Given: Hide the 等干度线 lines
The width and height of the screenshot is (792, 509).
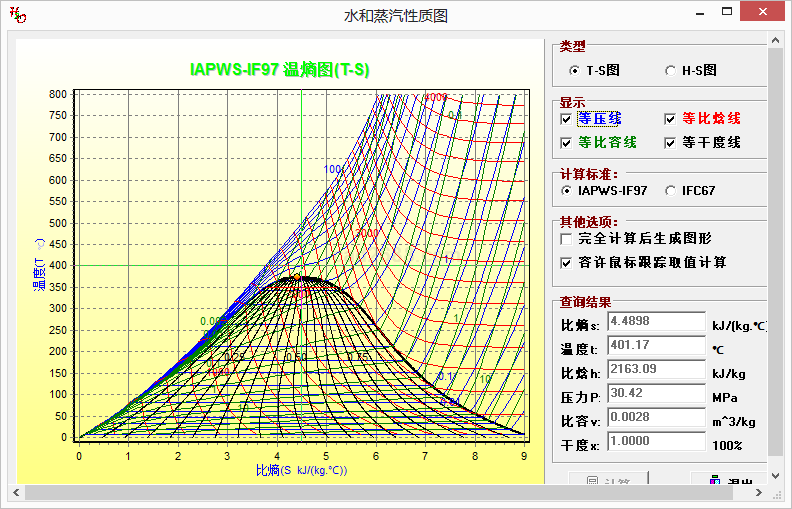Looking at the screenshot, I should (x=670, y=143).
